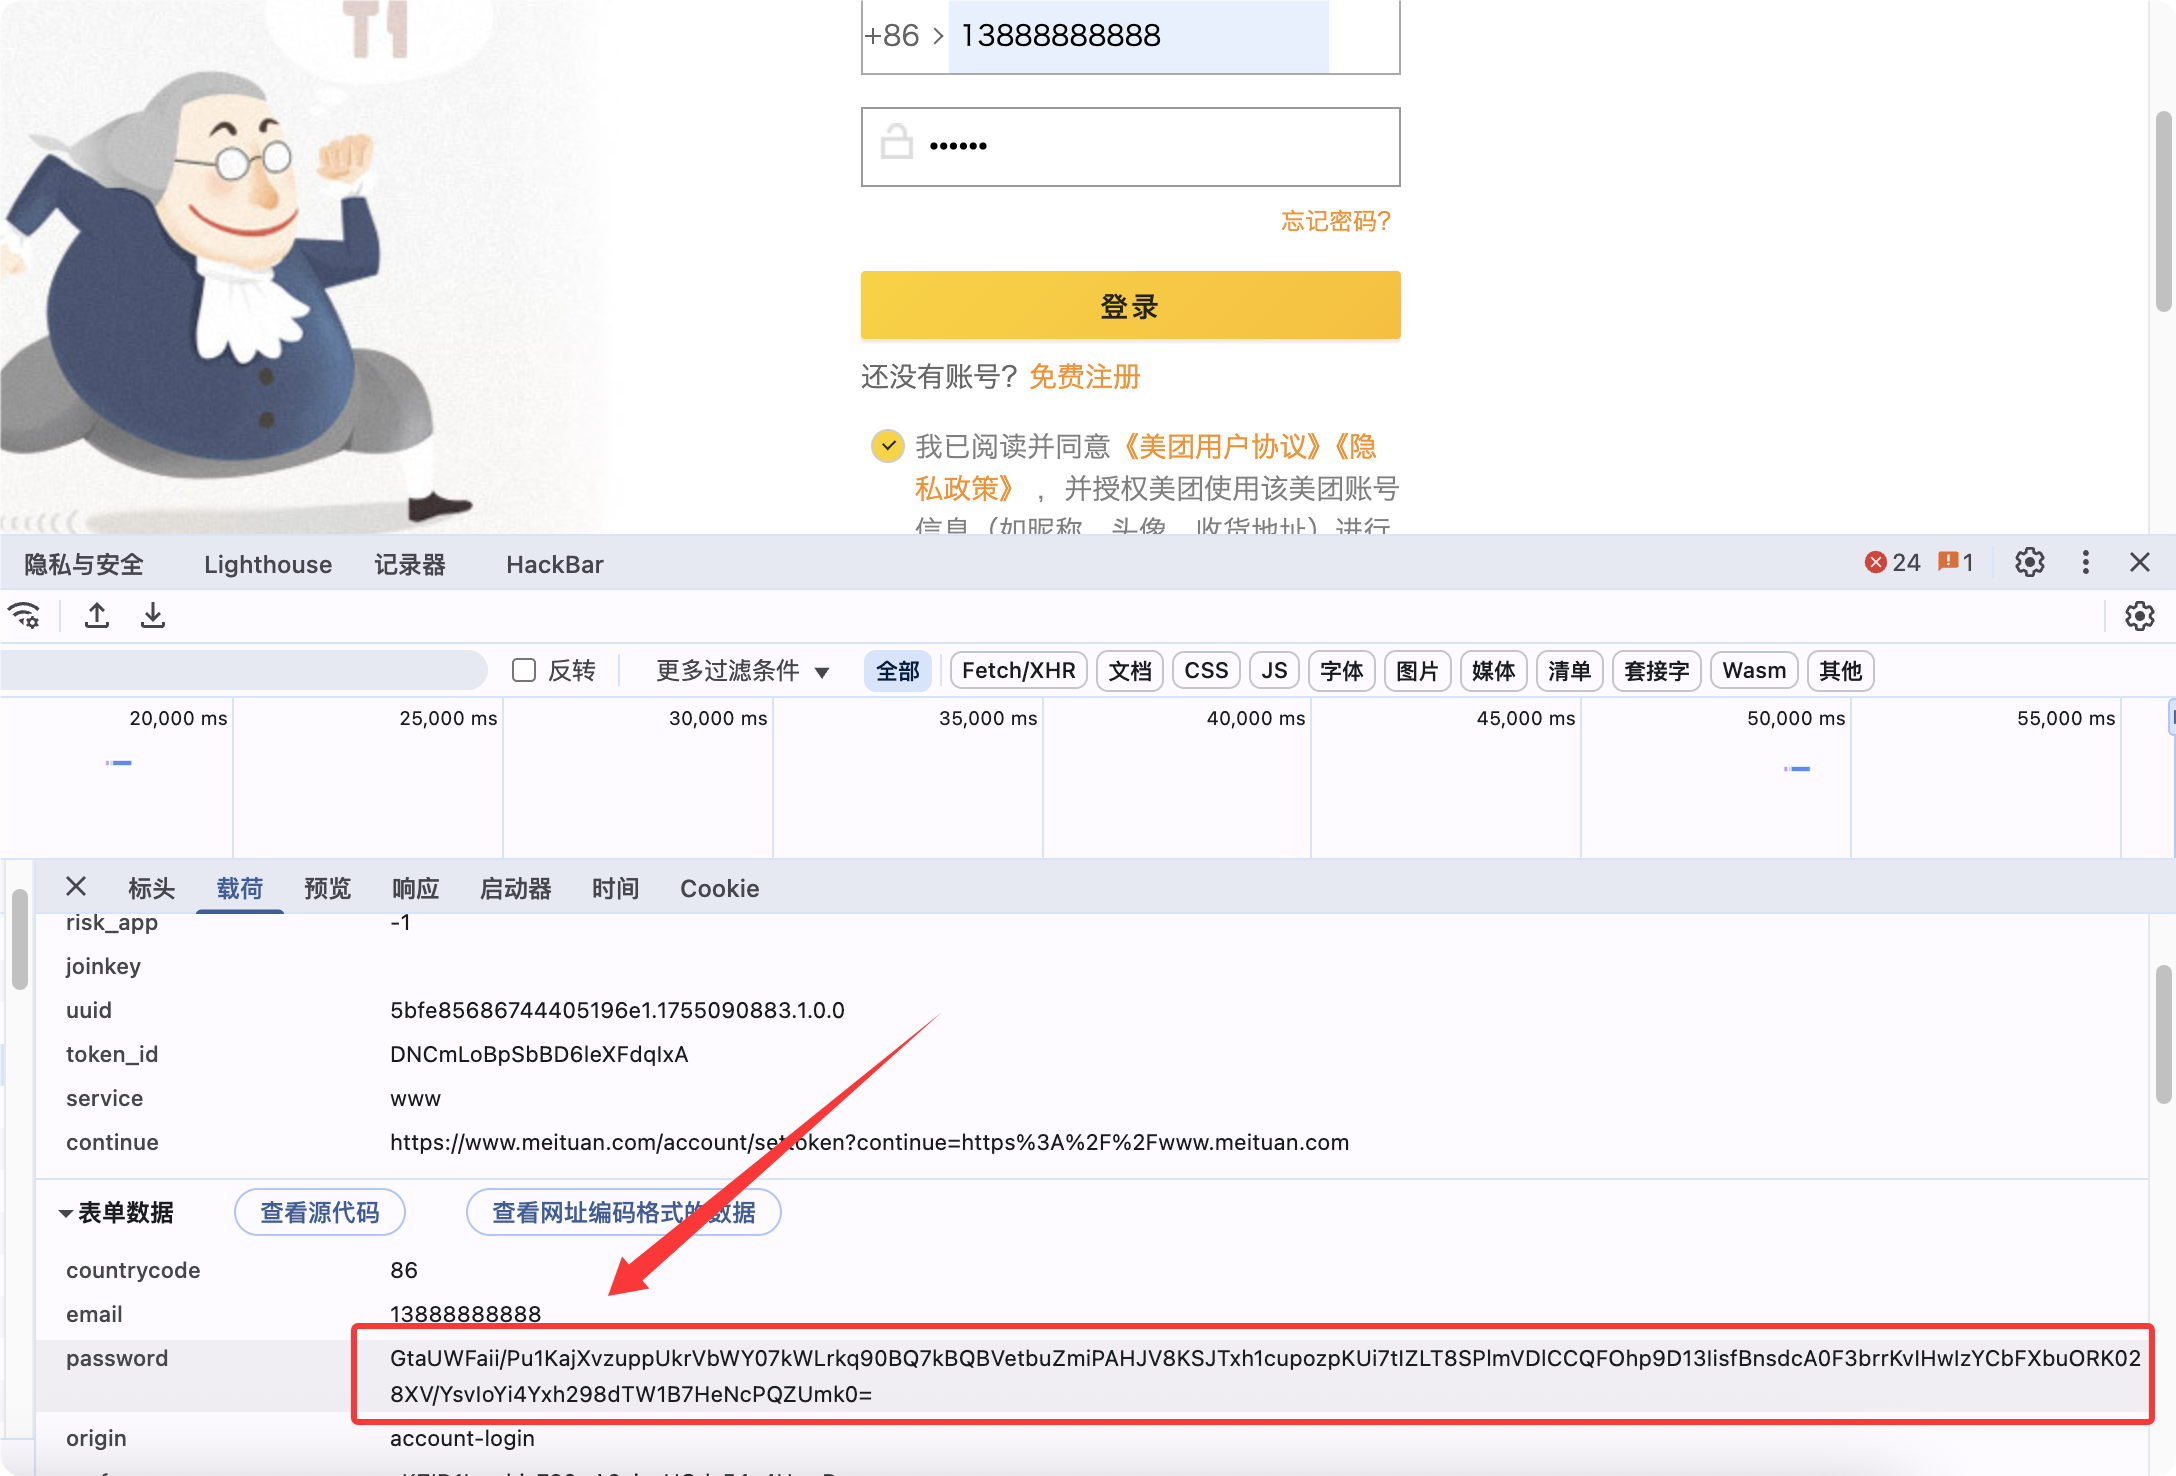The height and width of the screenshot is (1476, 2176).
Task: Close request details panel with X
Action: [x=76, y=887]
